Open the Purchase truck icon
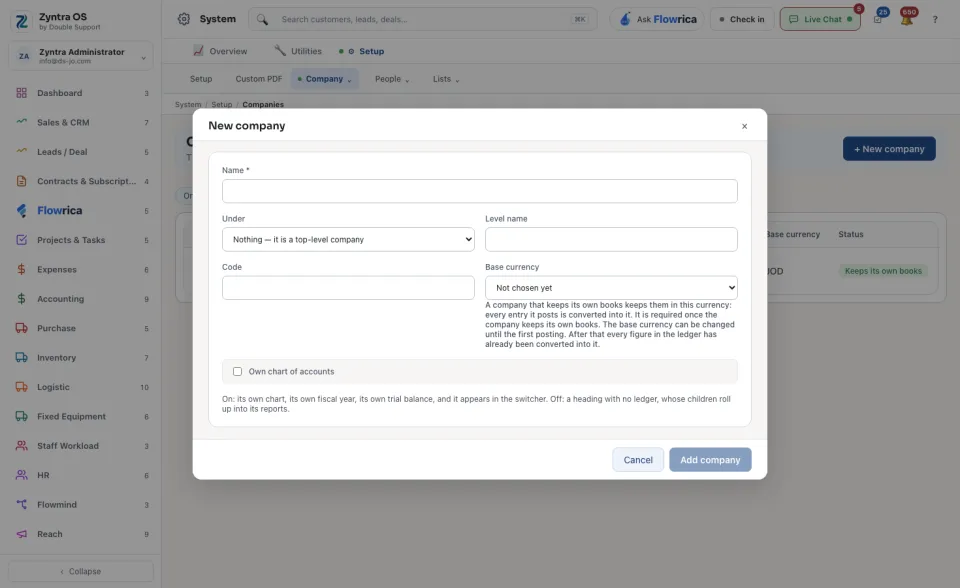Image resolution: width=960 pixels, height=588 pixels. click(21, 328)
